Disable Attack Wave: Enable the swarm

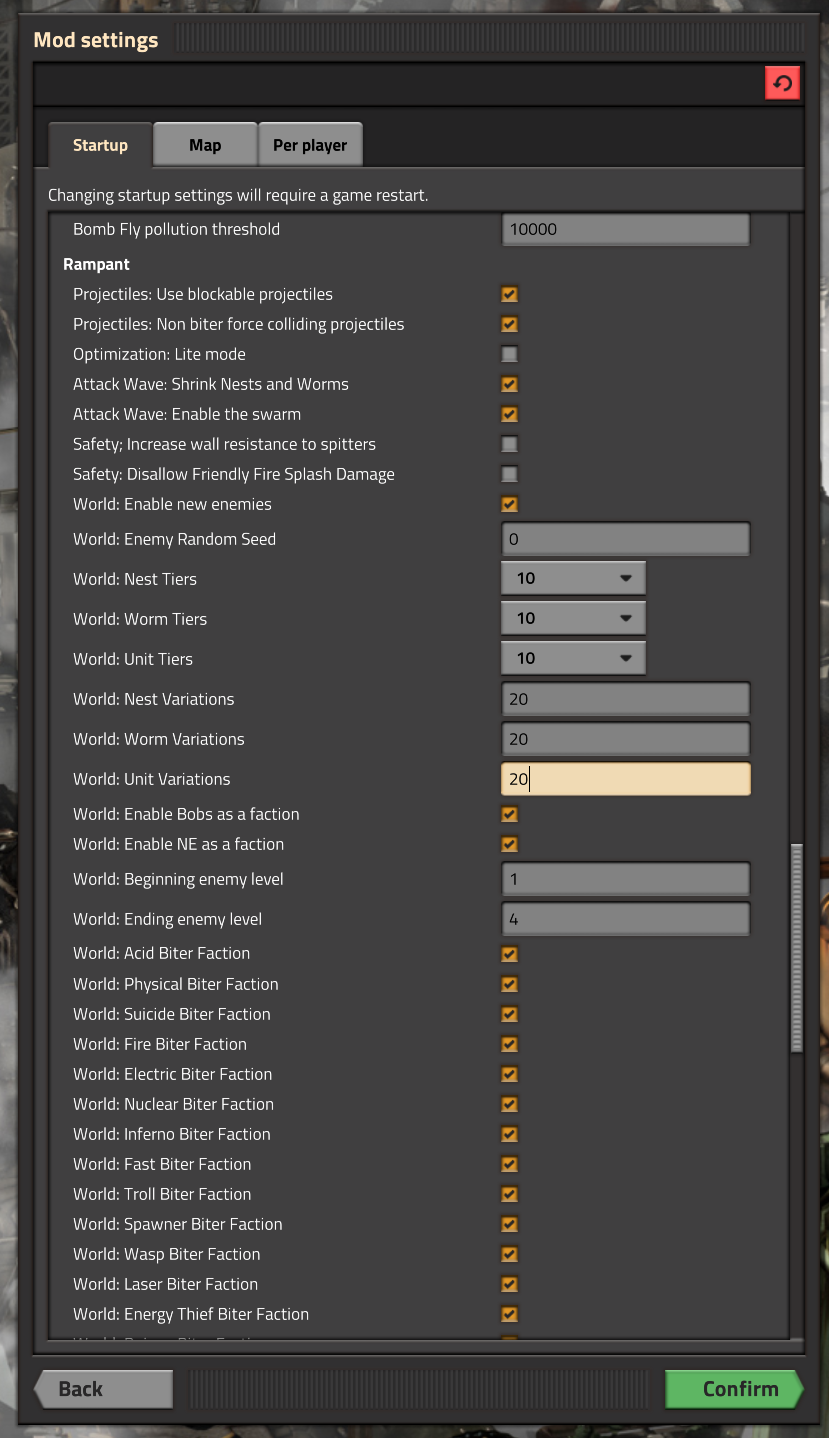click(510, 414)
